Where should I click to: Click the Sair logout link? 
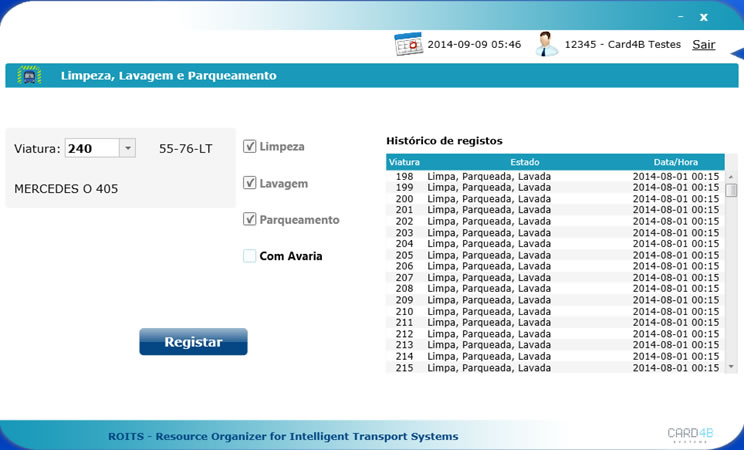point(703,45)
